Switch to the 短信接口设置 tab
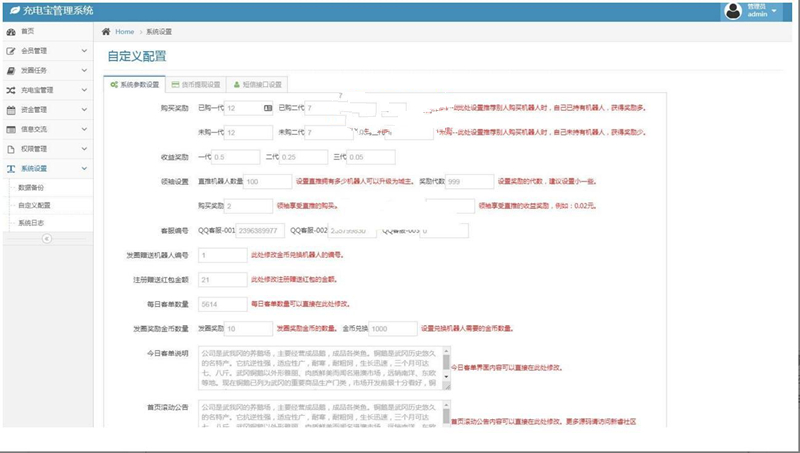 point(258,85)
